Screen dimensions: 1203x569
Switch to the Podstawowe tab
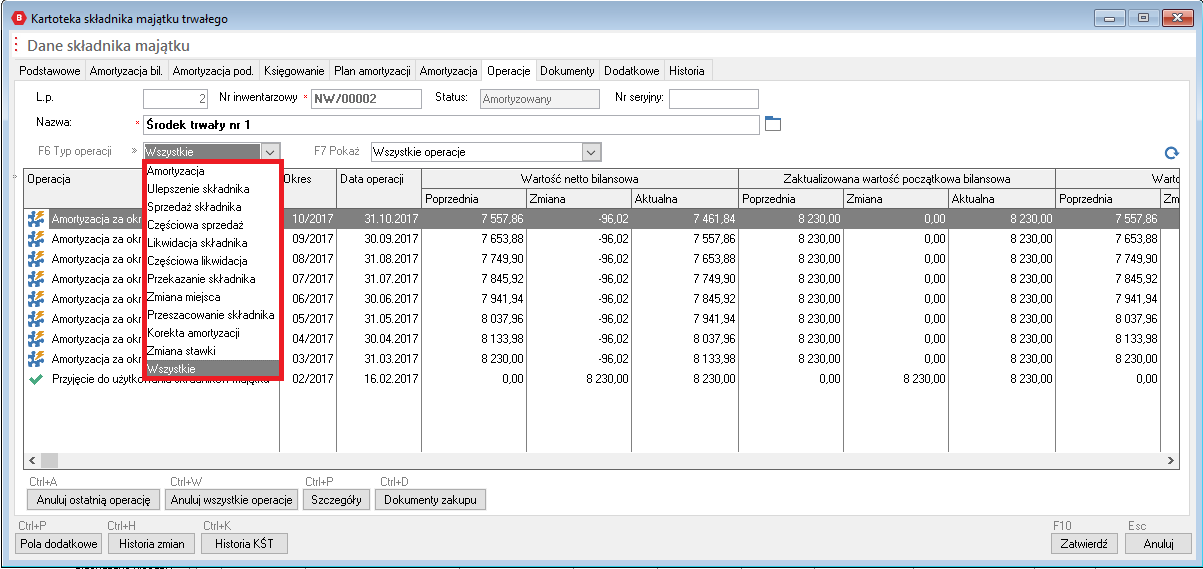click(50, 71)
